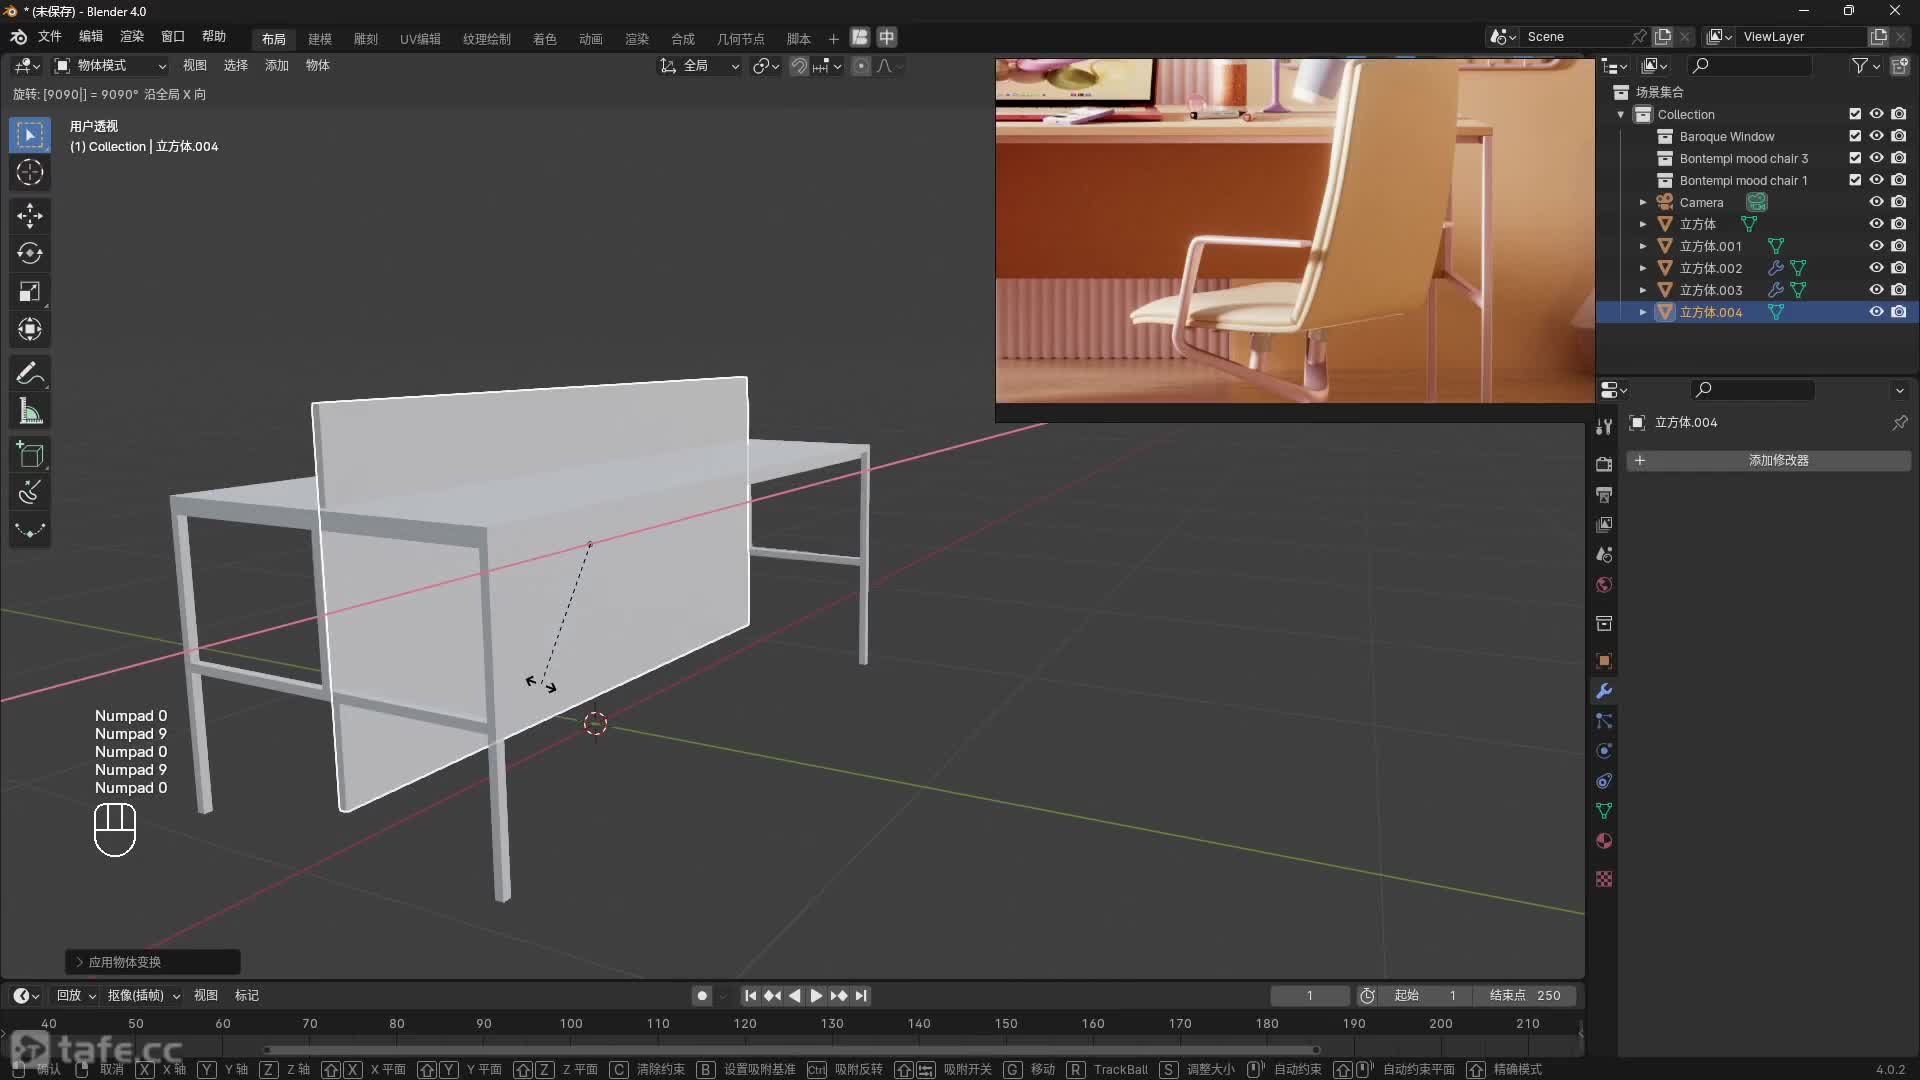Open the Object Data properties tab

coord(1604,811)
